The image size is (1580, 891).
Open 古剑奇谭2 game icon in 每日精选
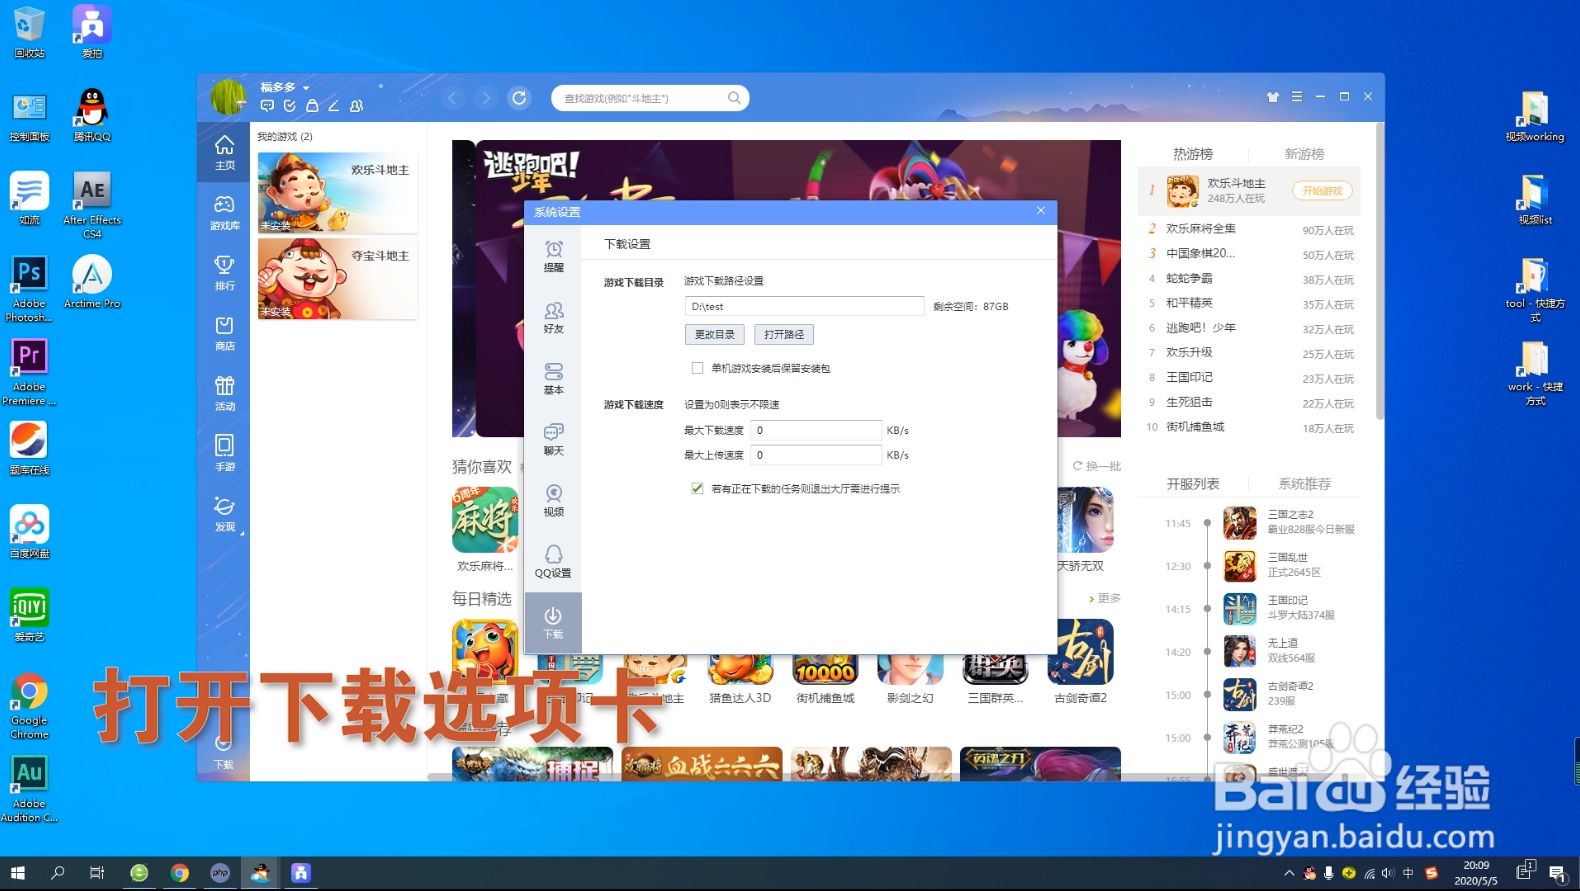tap(1080, 652)
